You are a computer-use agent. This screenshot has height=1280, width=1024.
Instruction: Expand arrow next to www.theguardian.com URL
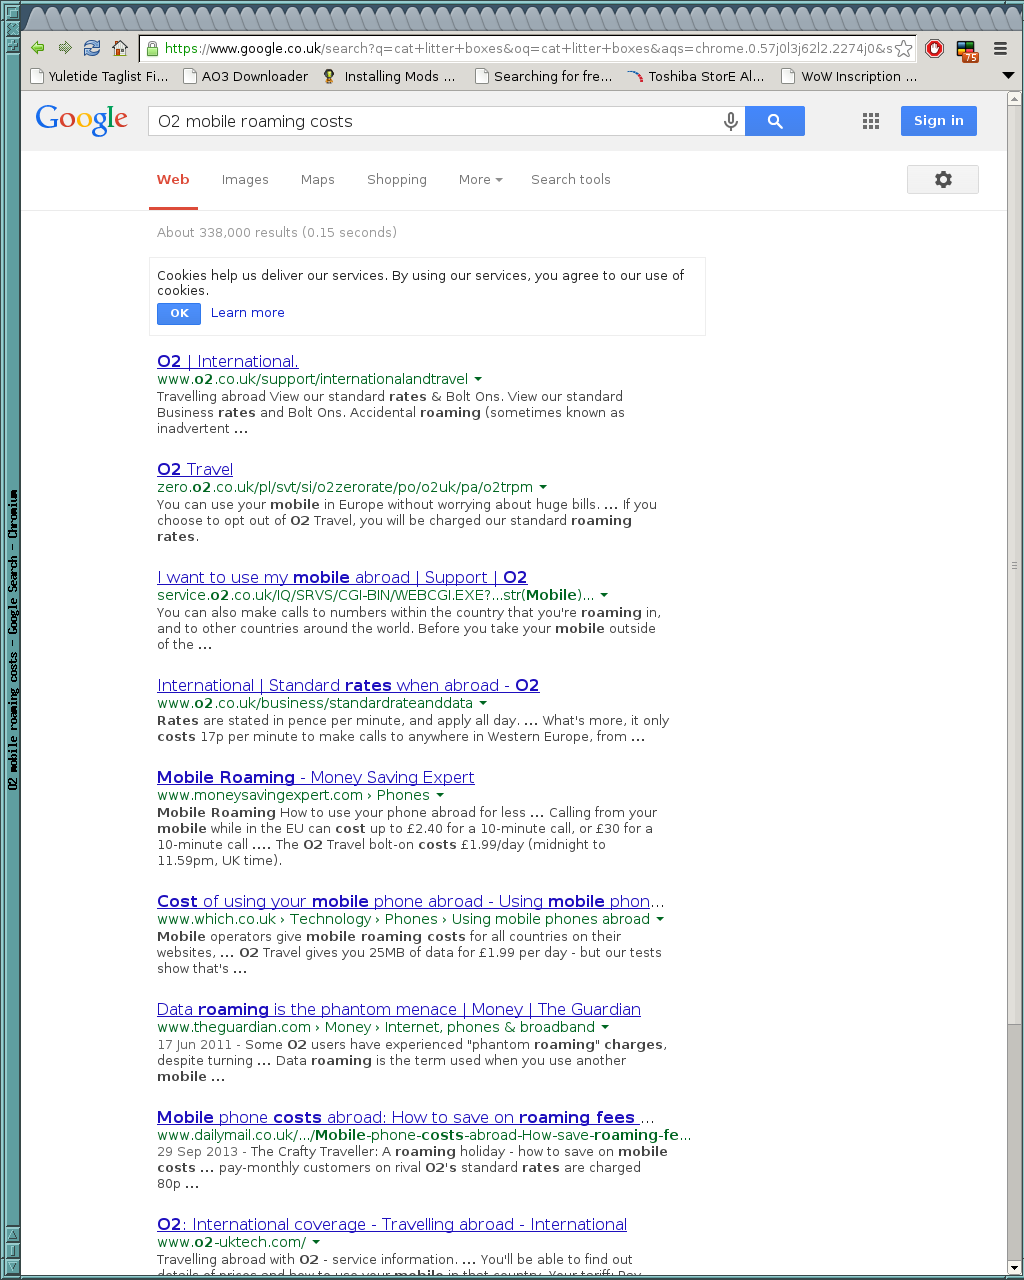(x=605, y=1027)
